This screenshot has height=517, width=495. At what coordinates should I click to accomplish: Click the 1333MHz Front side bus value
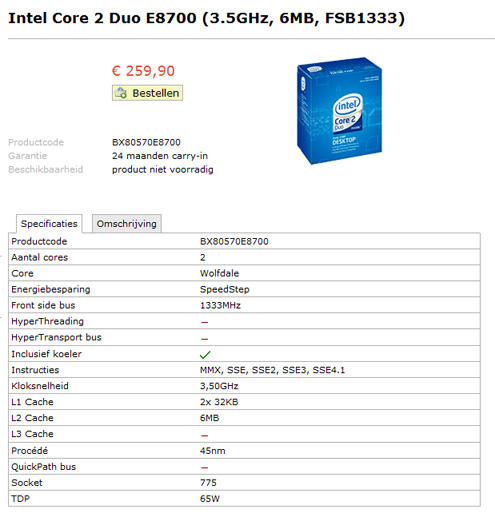pos(220,305)
